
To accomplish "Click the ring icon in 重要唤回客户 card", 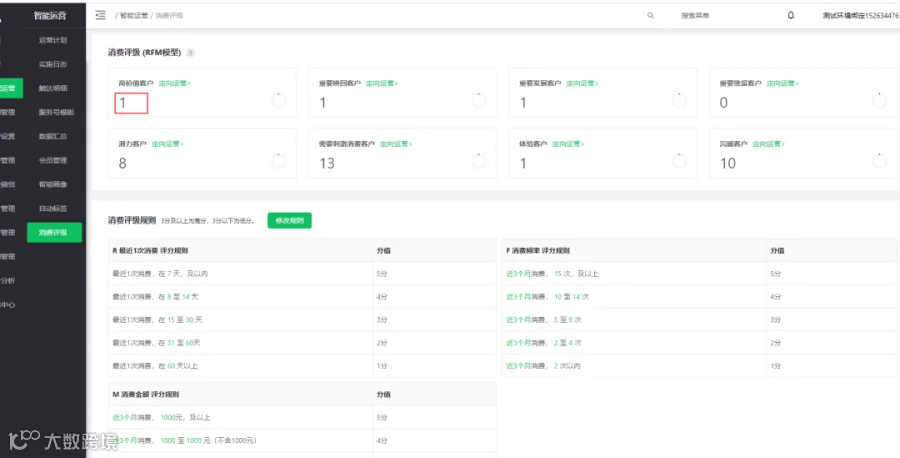I will click(479, 100).
